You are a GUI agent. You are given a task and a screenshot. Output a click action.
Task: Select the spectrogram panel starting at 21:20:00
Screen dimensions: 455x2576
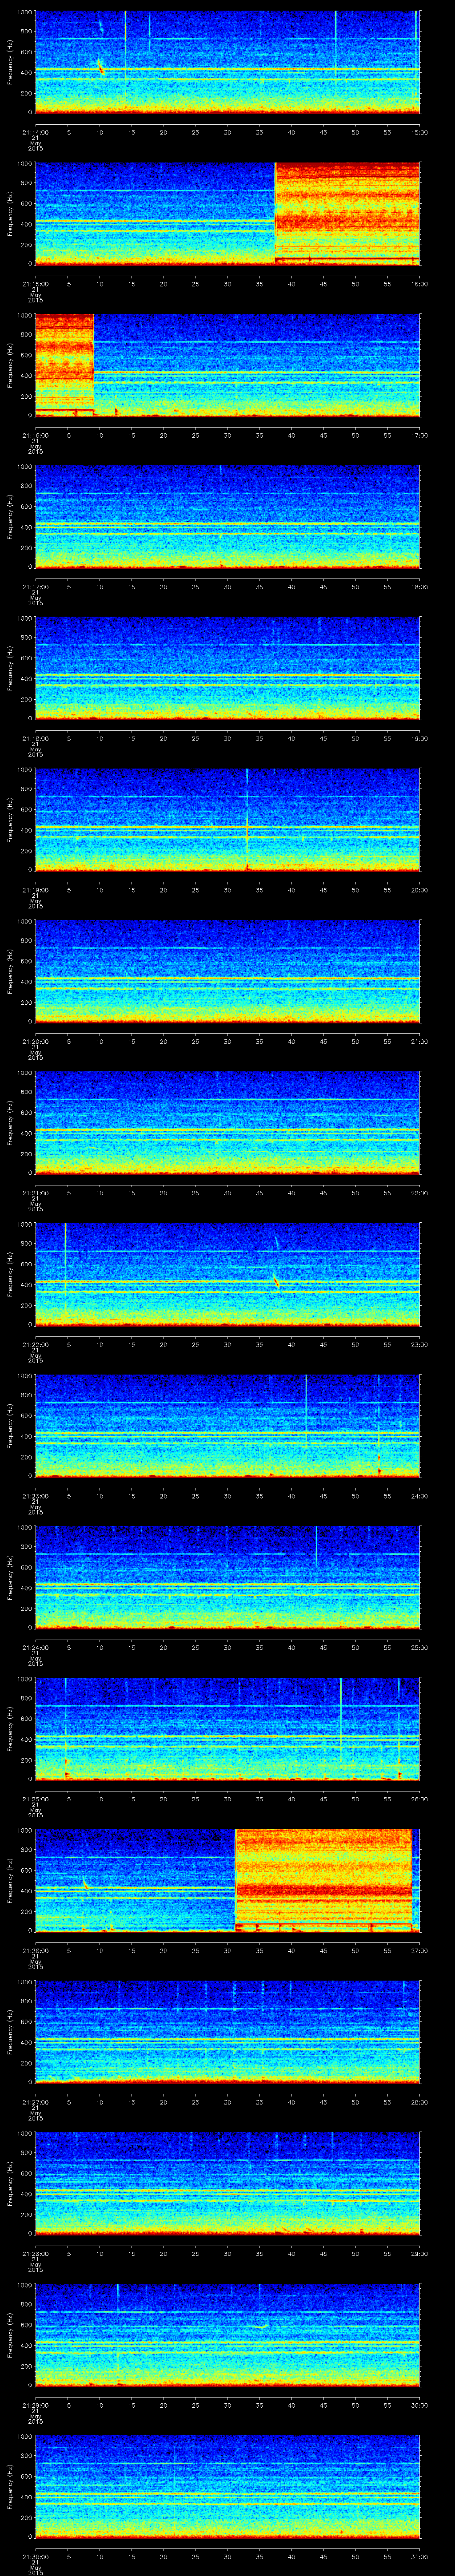coord(227,971)
